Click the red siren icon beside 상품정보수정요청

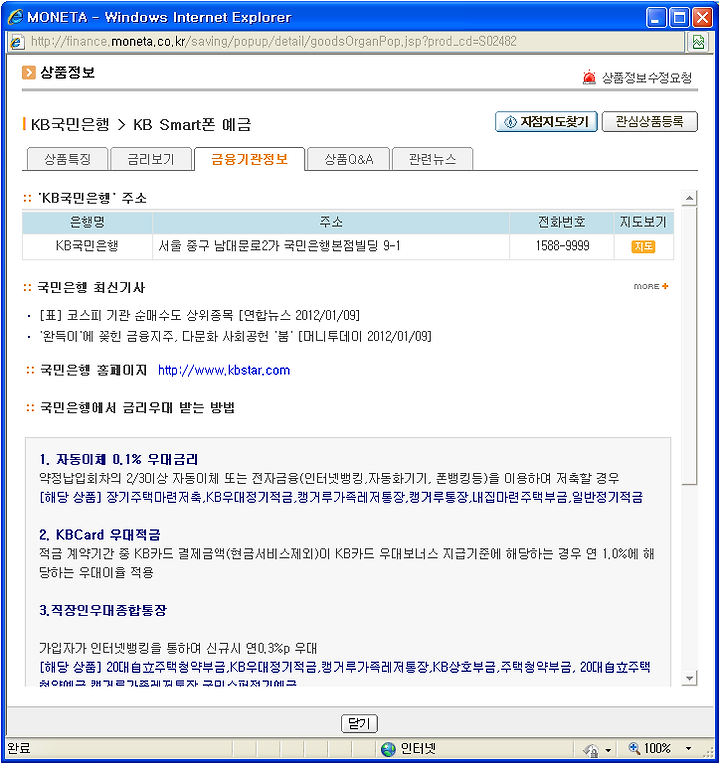tap(589, 77)
